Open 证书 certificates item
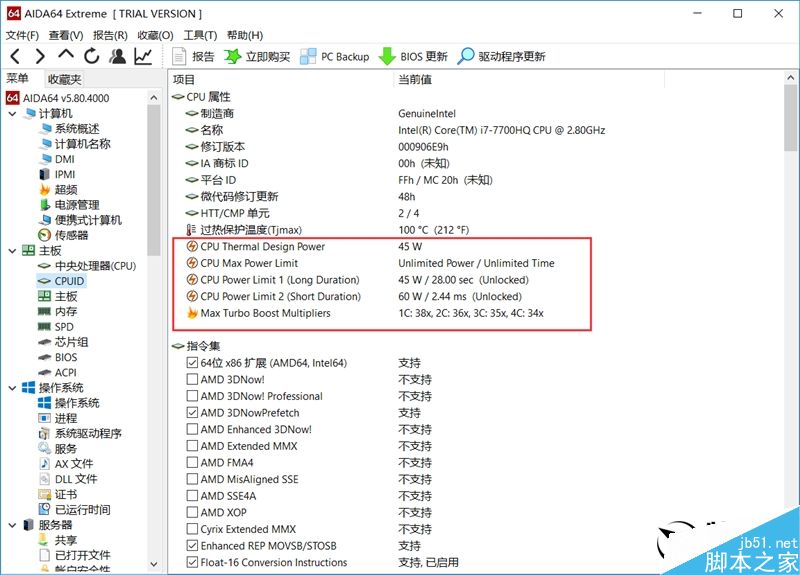The height and width of the screenshot is (575, 800). 58,494
